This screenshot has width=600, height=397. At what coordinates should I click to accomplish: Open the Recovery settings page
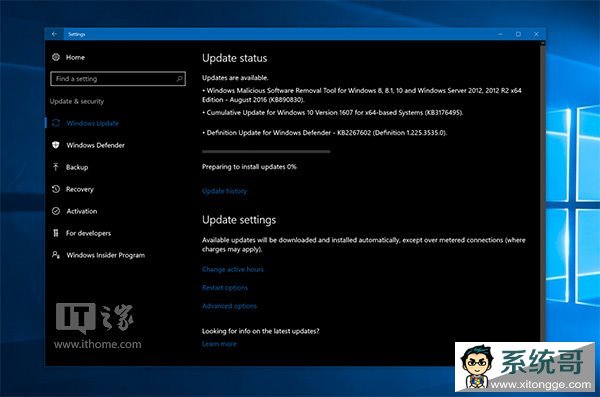(80, 189)
